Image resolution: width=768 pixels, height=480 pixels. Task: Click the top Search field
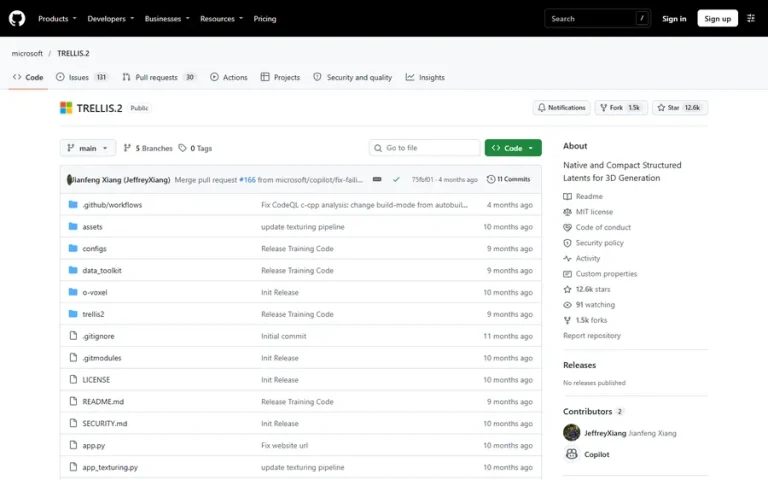597,19
